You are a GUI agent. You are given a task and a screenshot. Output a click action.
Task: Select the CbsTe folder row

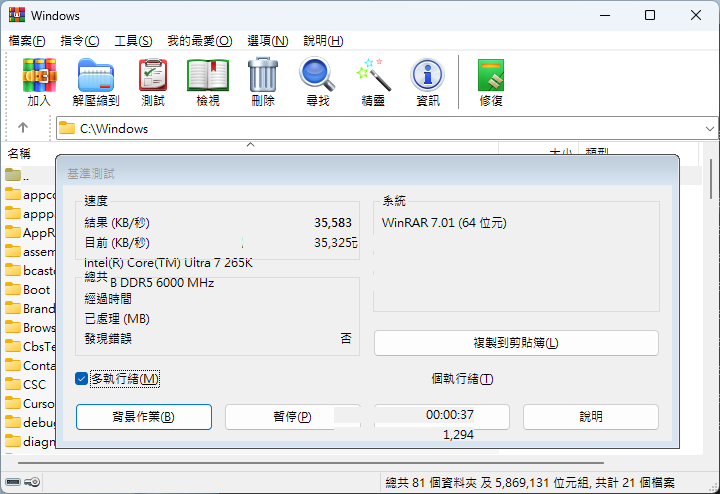[x=30, y=346]
